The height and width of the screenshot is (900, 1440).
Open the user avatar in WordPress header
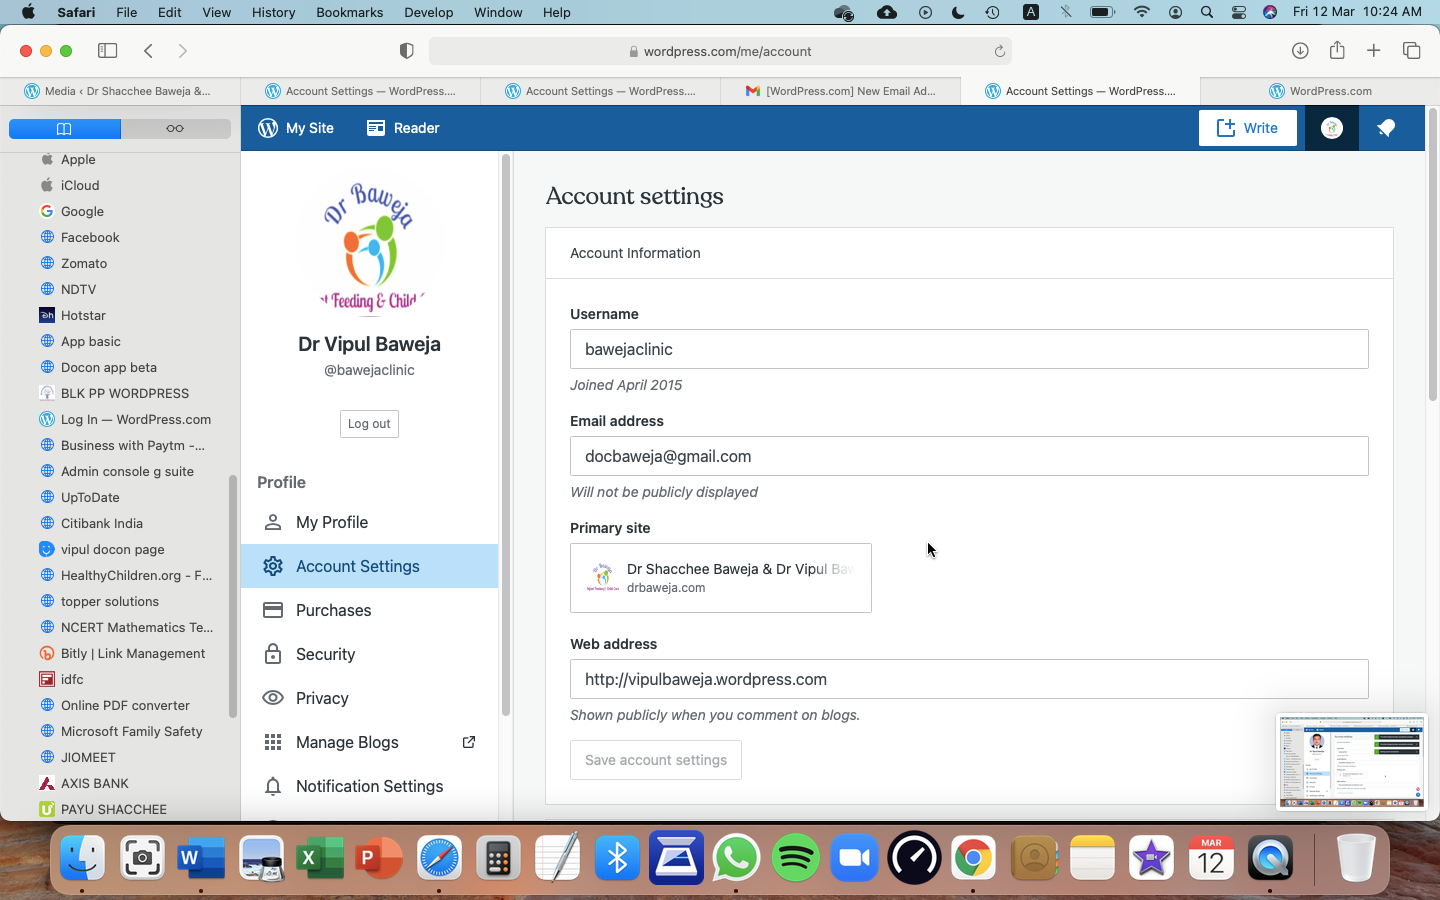point(1331,128)
